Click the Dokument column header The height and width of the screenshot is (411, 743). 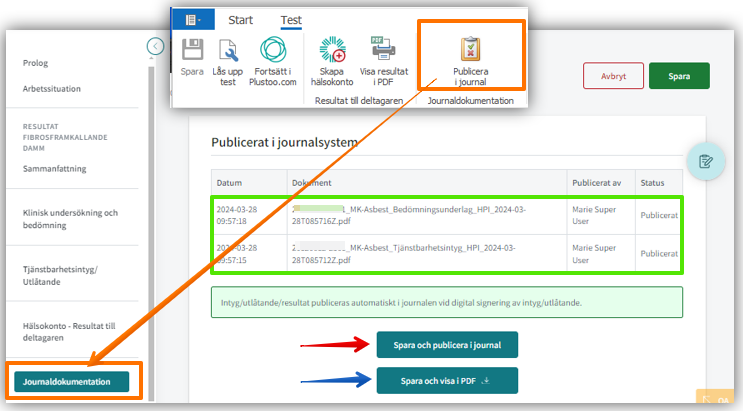click(x=311, y=183)
